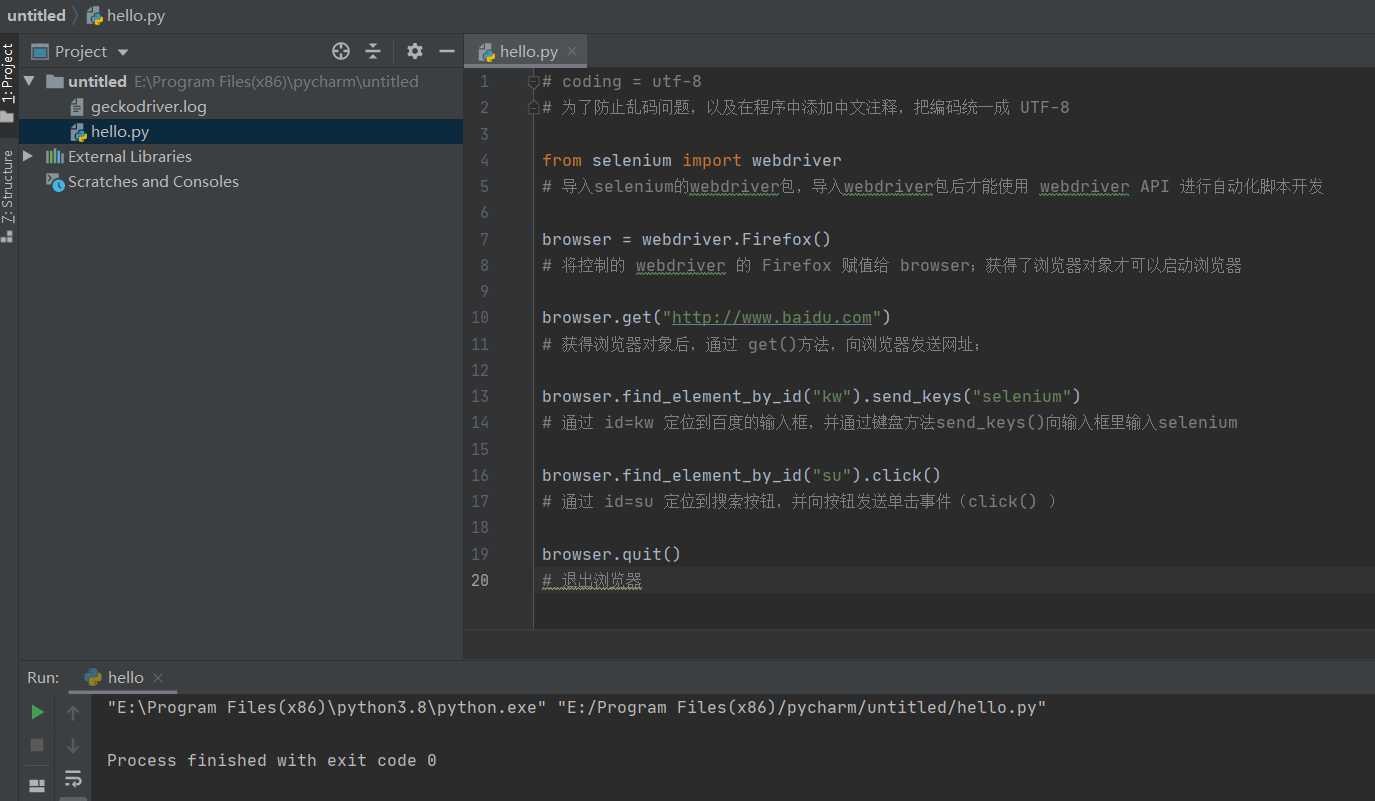Open the Project panel settings gear

415,51
